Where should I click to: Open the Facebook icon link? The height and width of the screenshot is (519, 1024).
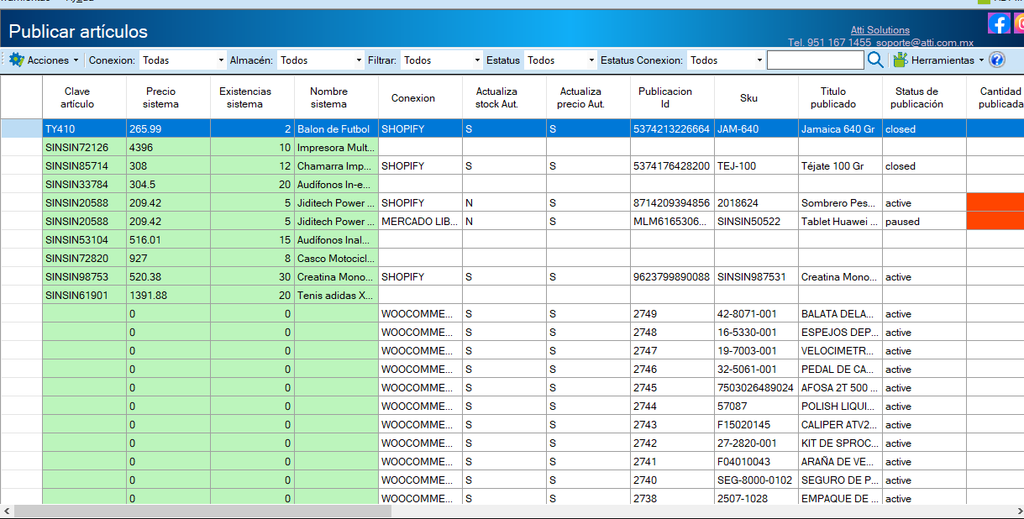(x=999, y=24)
